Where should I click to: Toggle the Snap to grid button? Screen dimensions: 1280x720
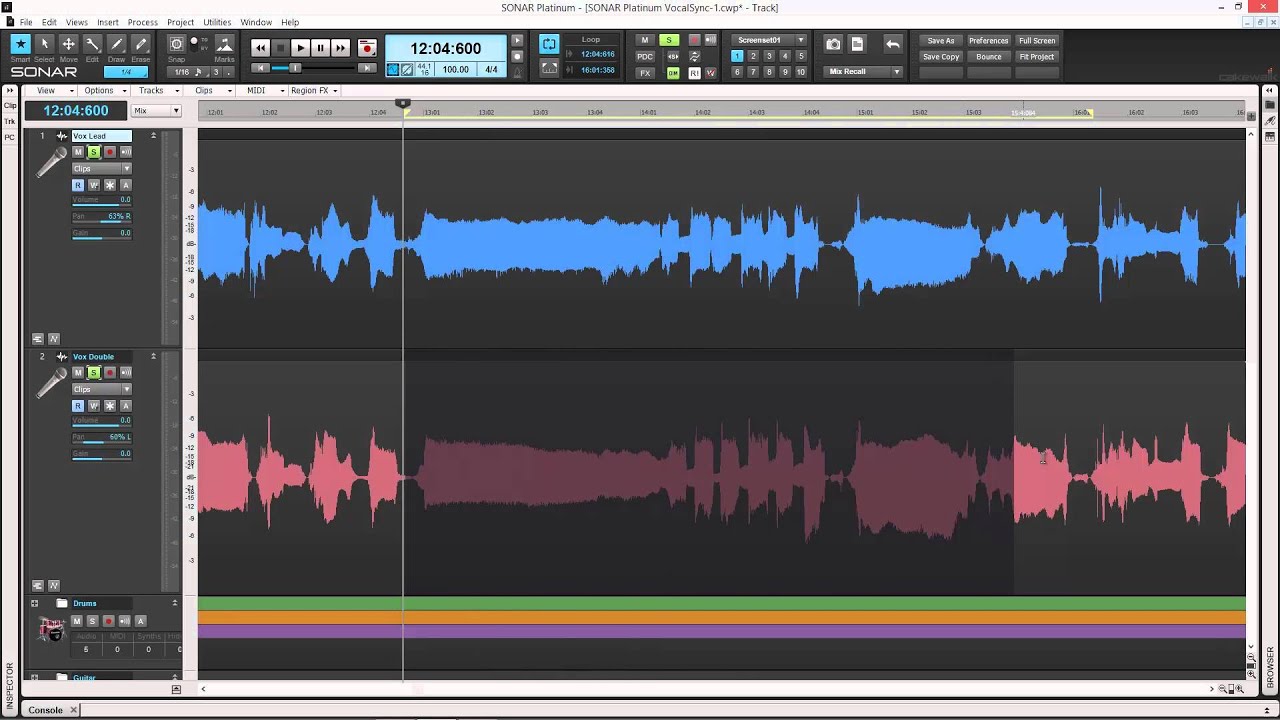[x=177, y=44]
